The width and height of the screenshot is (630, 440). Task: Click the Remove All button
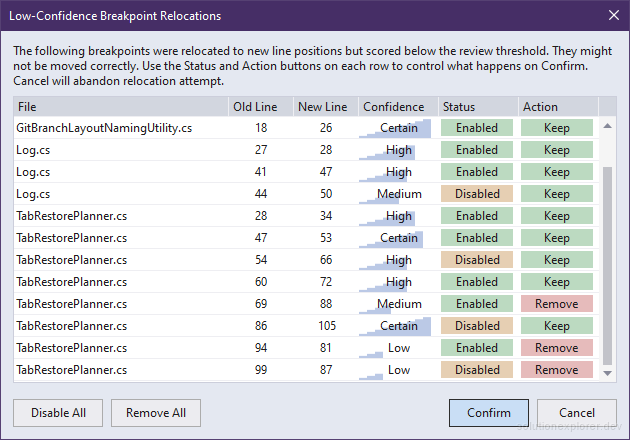coord(156,413)
